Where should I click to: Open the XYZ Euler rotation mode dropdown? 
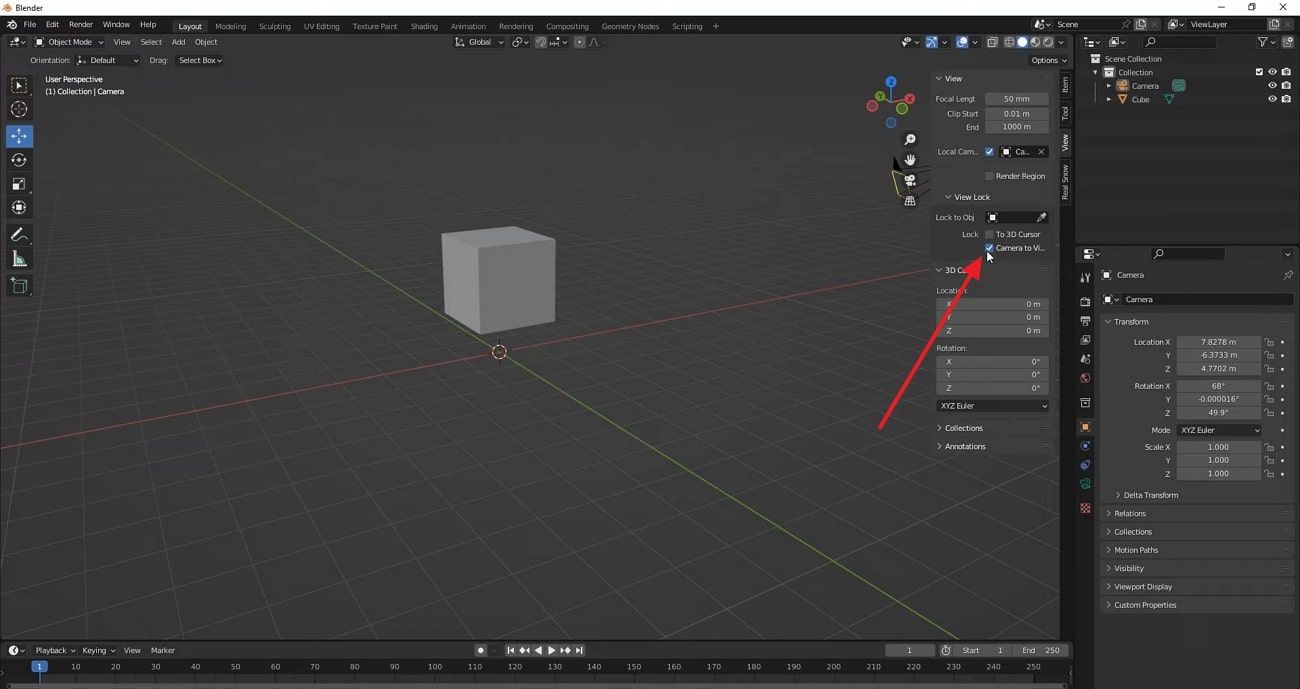(x=1219, y=429)
